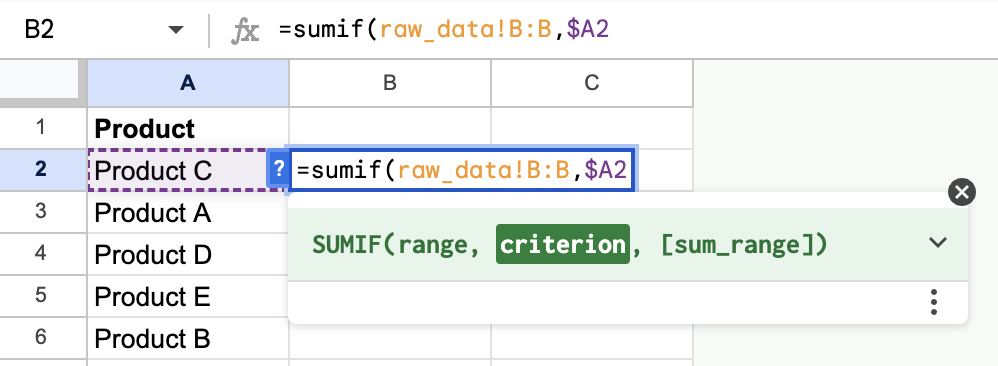Viewport: 998px width, 366px height.
Task: Select row 4 header
Action: pos(41,254)
